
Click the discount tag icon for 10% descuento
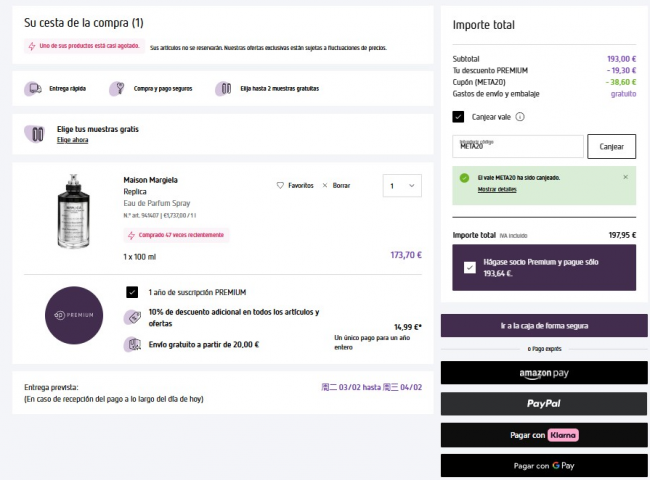click(132, 317)
